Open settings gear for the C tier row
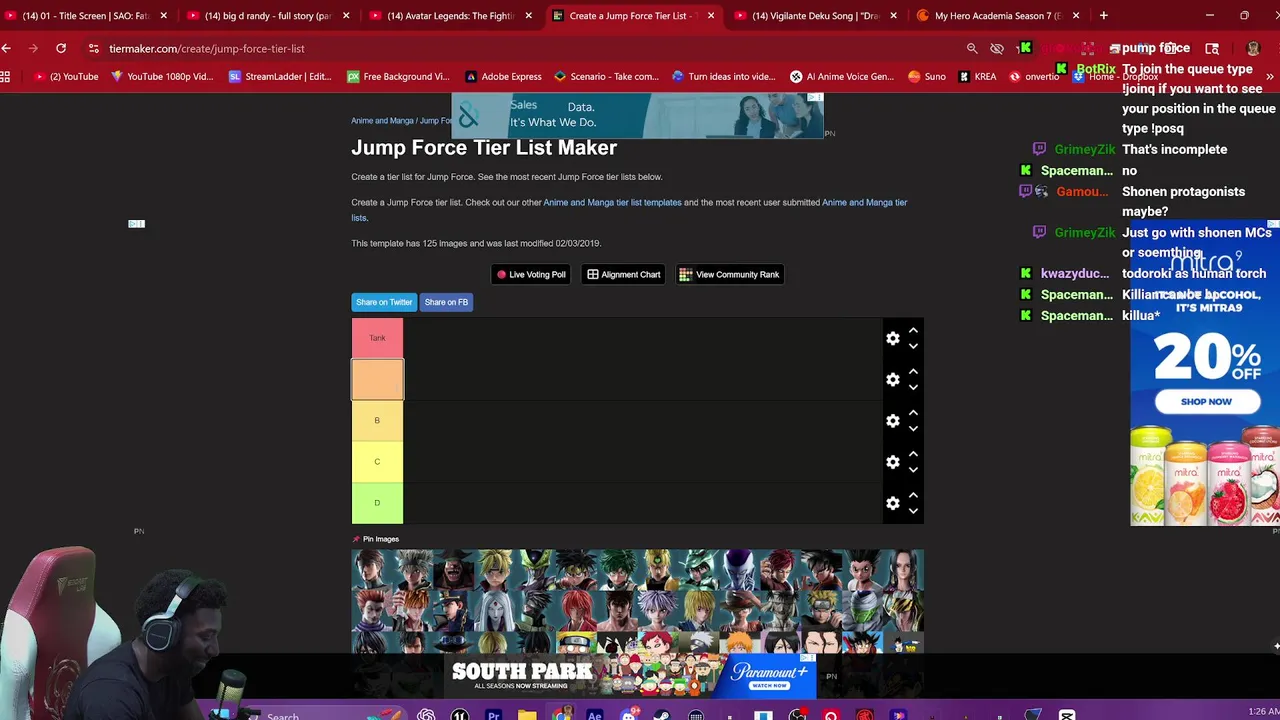The height and width of the screenshot is (720, 1280). point(893,462)
